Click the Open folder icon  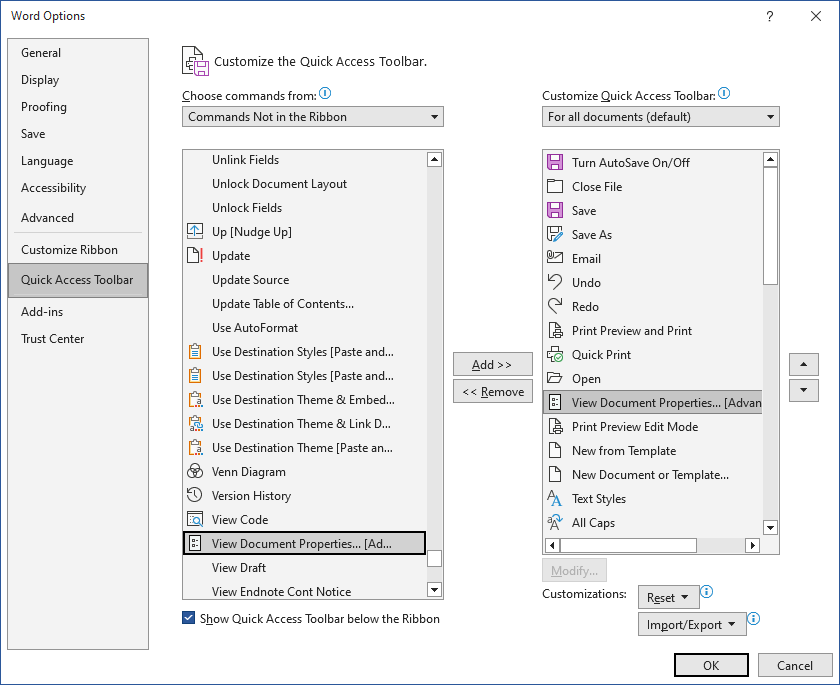pyautogui.click(x=555, y=378)
